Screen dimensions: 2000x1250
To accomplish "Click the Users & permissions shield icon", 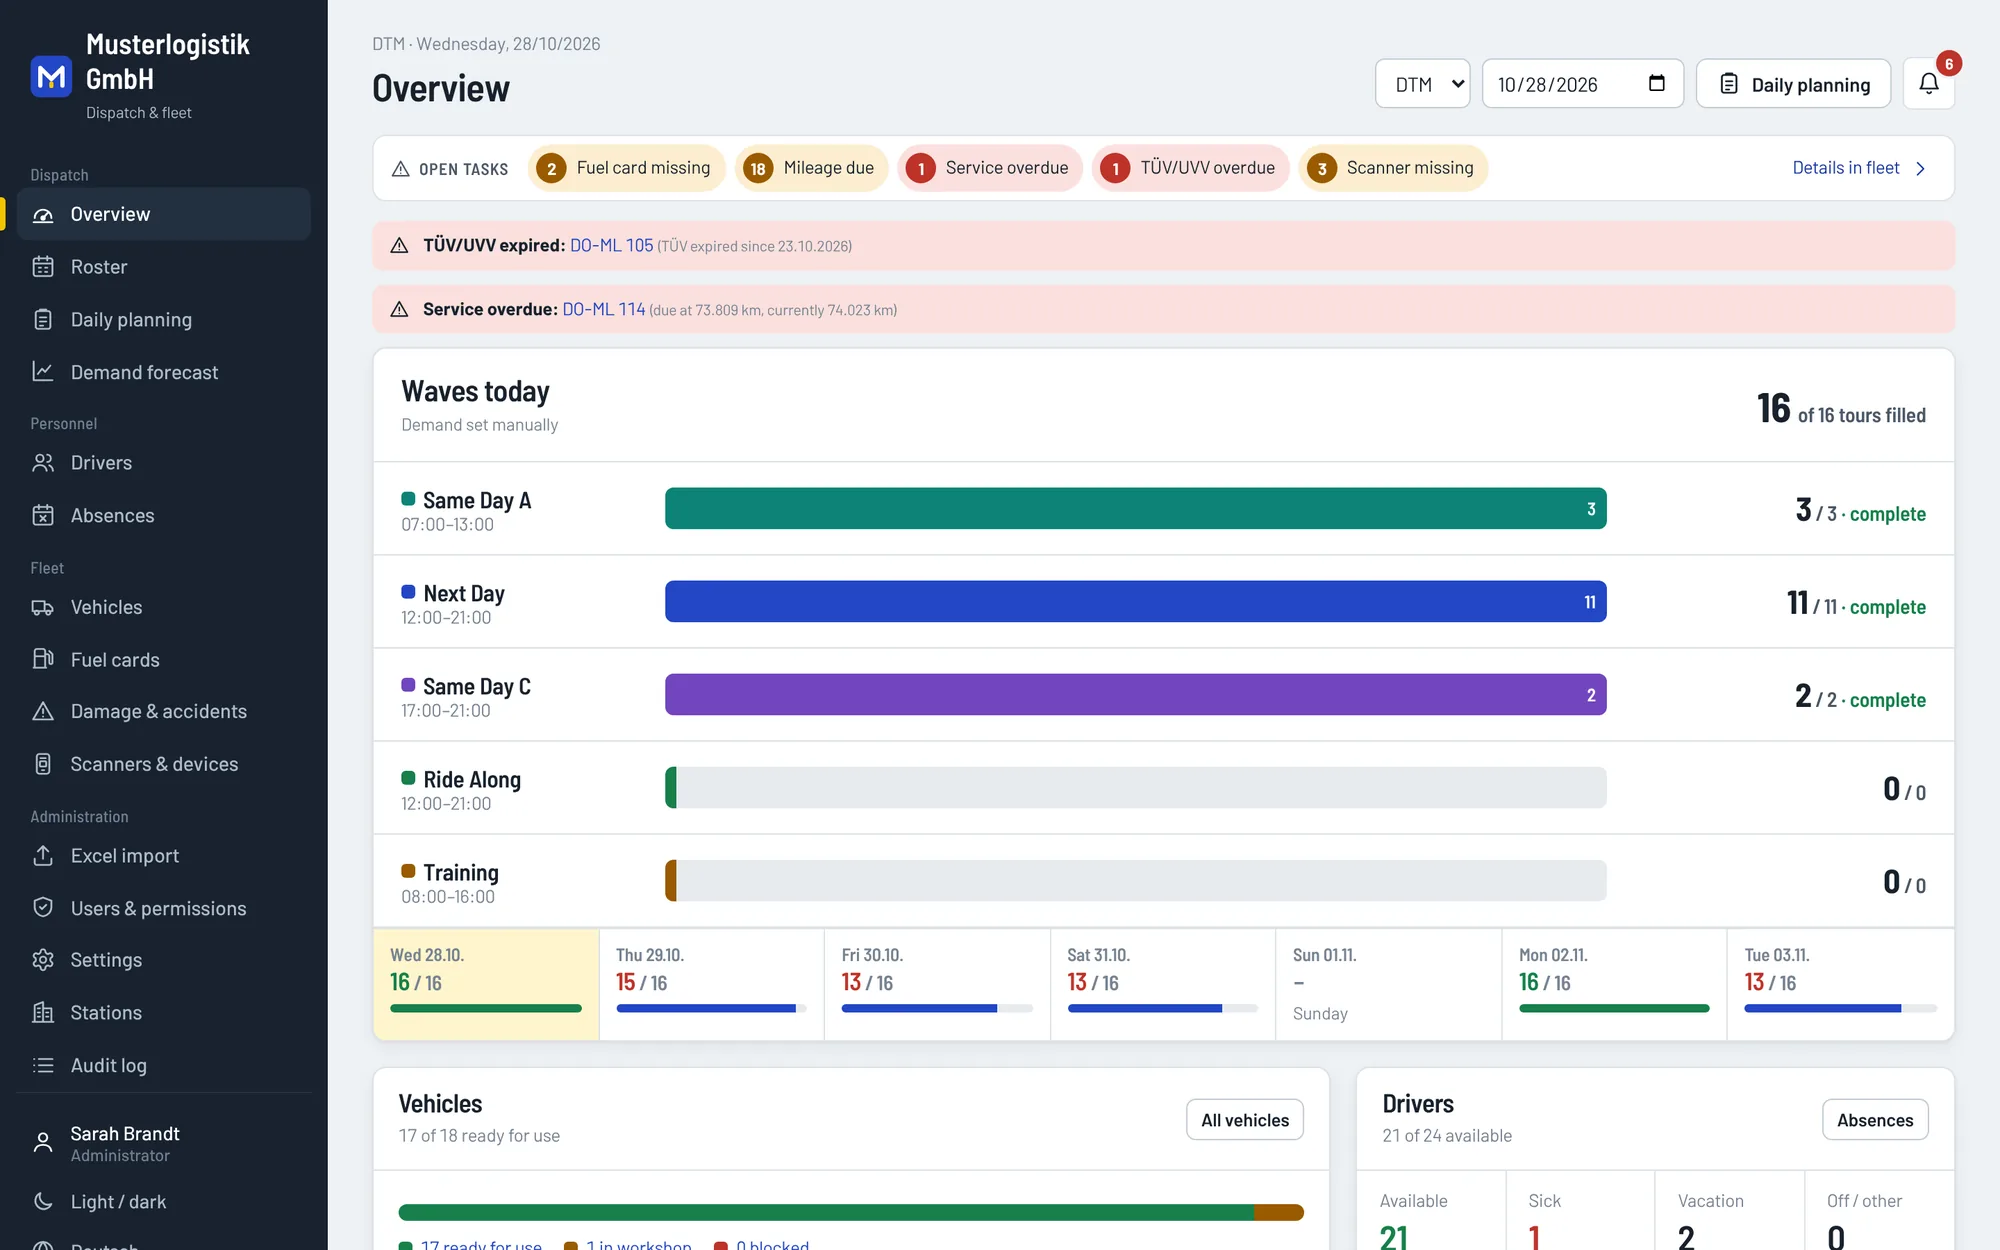I will [43, 908].
